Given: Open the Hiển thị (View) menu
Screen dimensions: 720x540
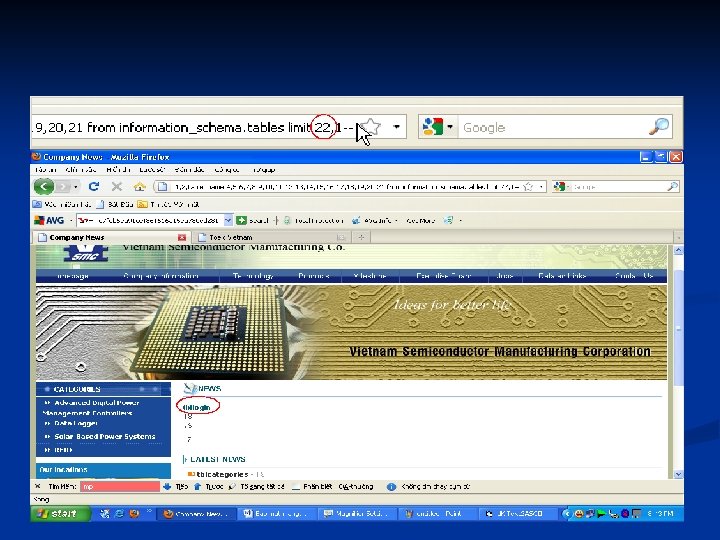Looking at the screenshot, I should (x=118, y=170).
